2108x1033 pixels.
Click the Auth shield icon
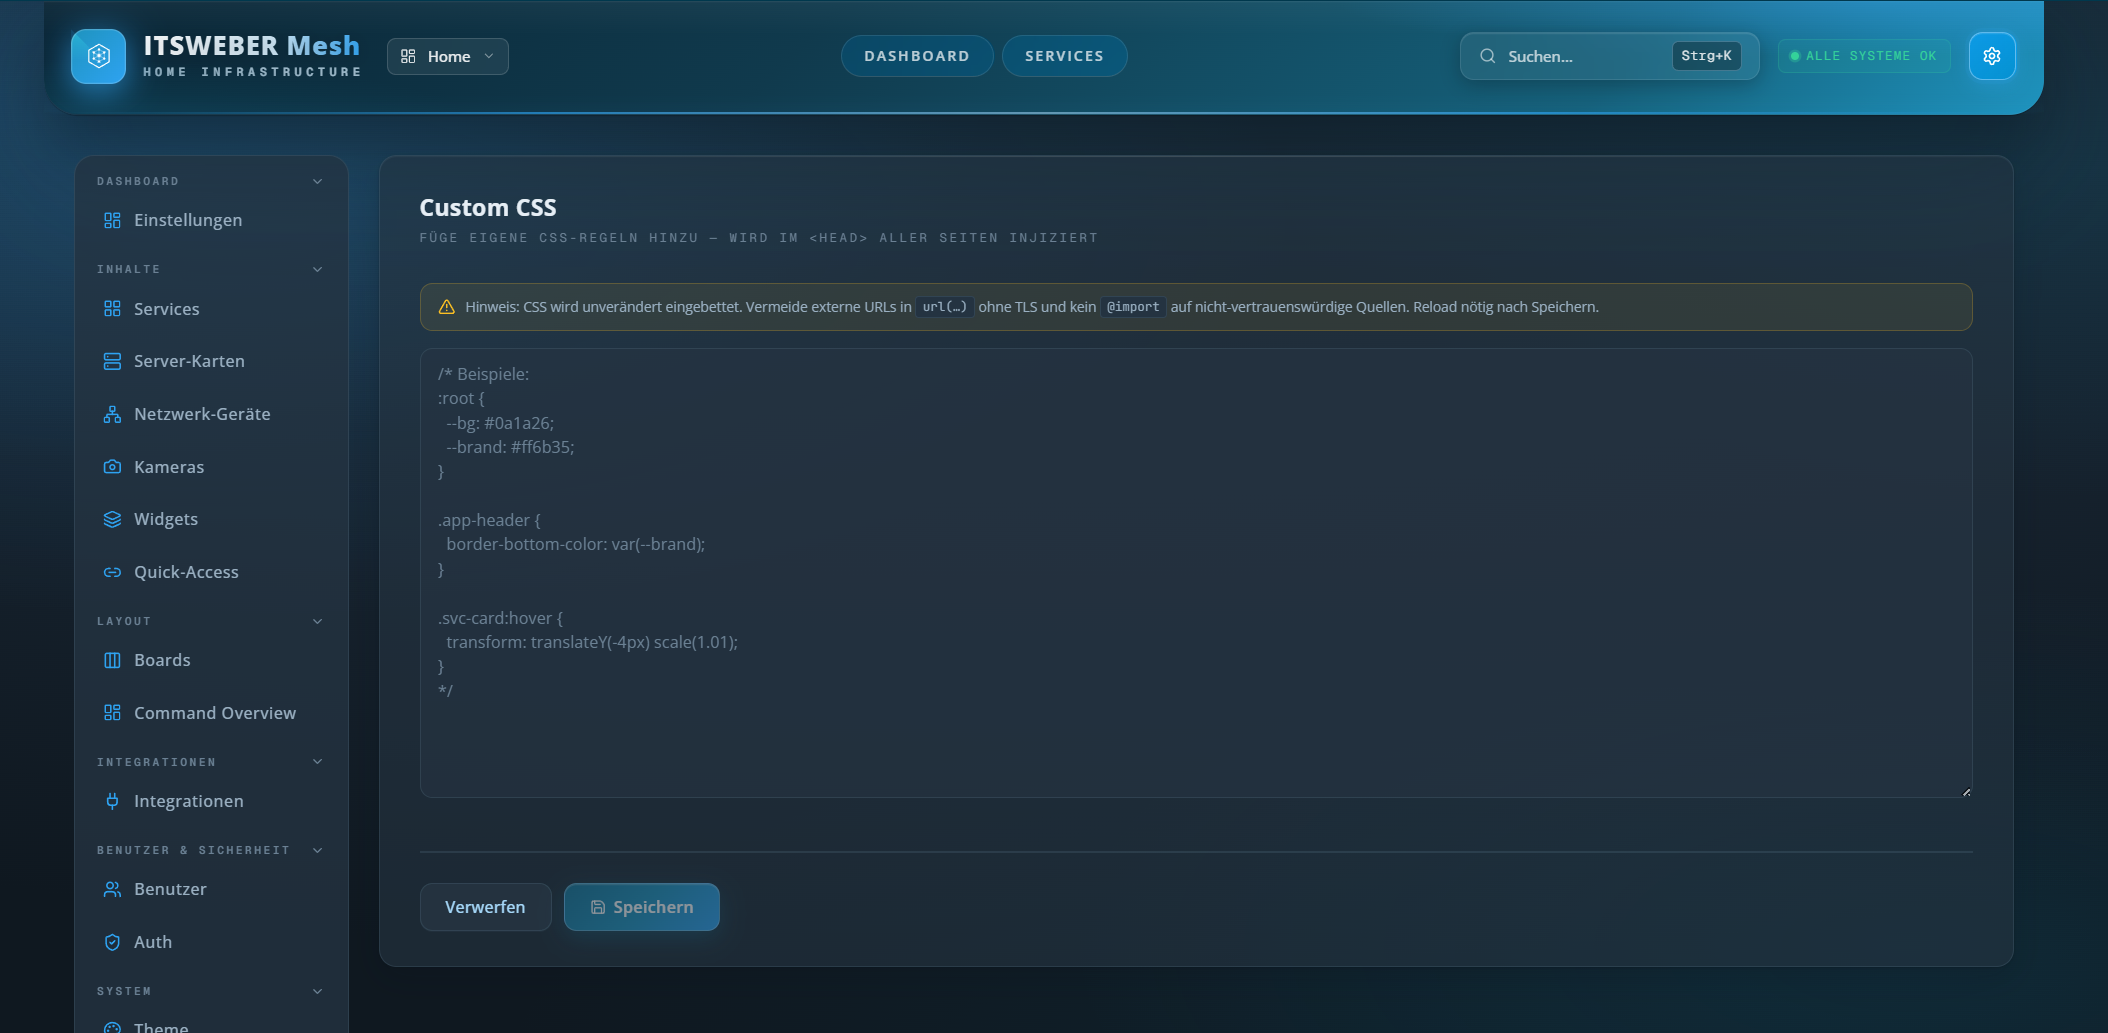[x=112, y=942]
